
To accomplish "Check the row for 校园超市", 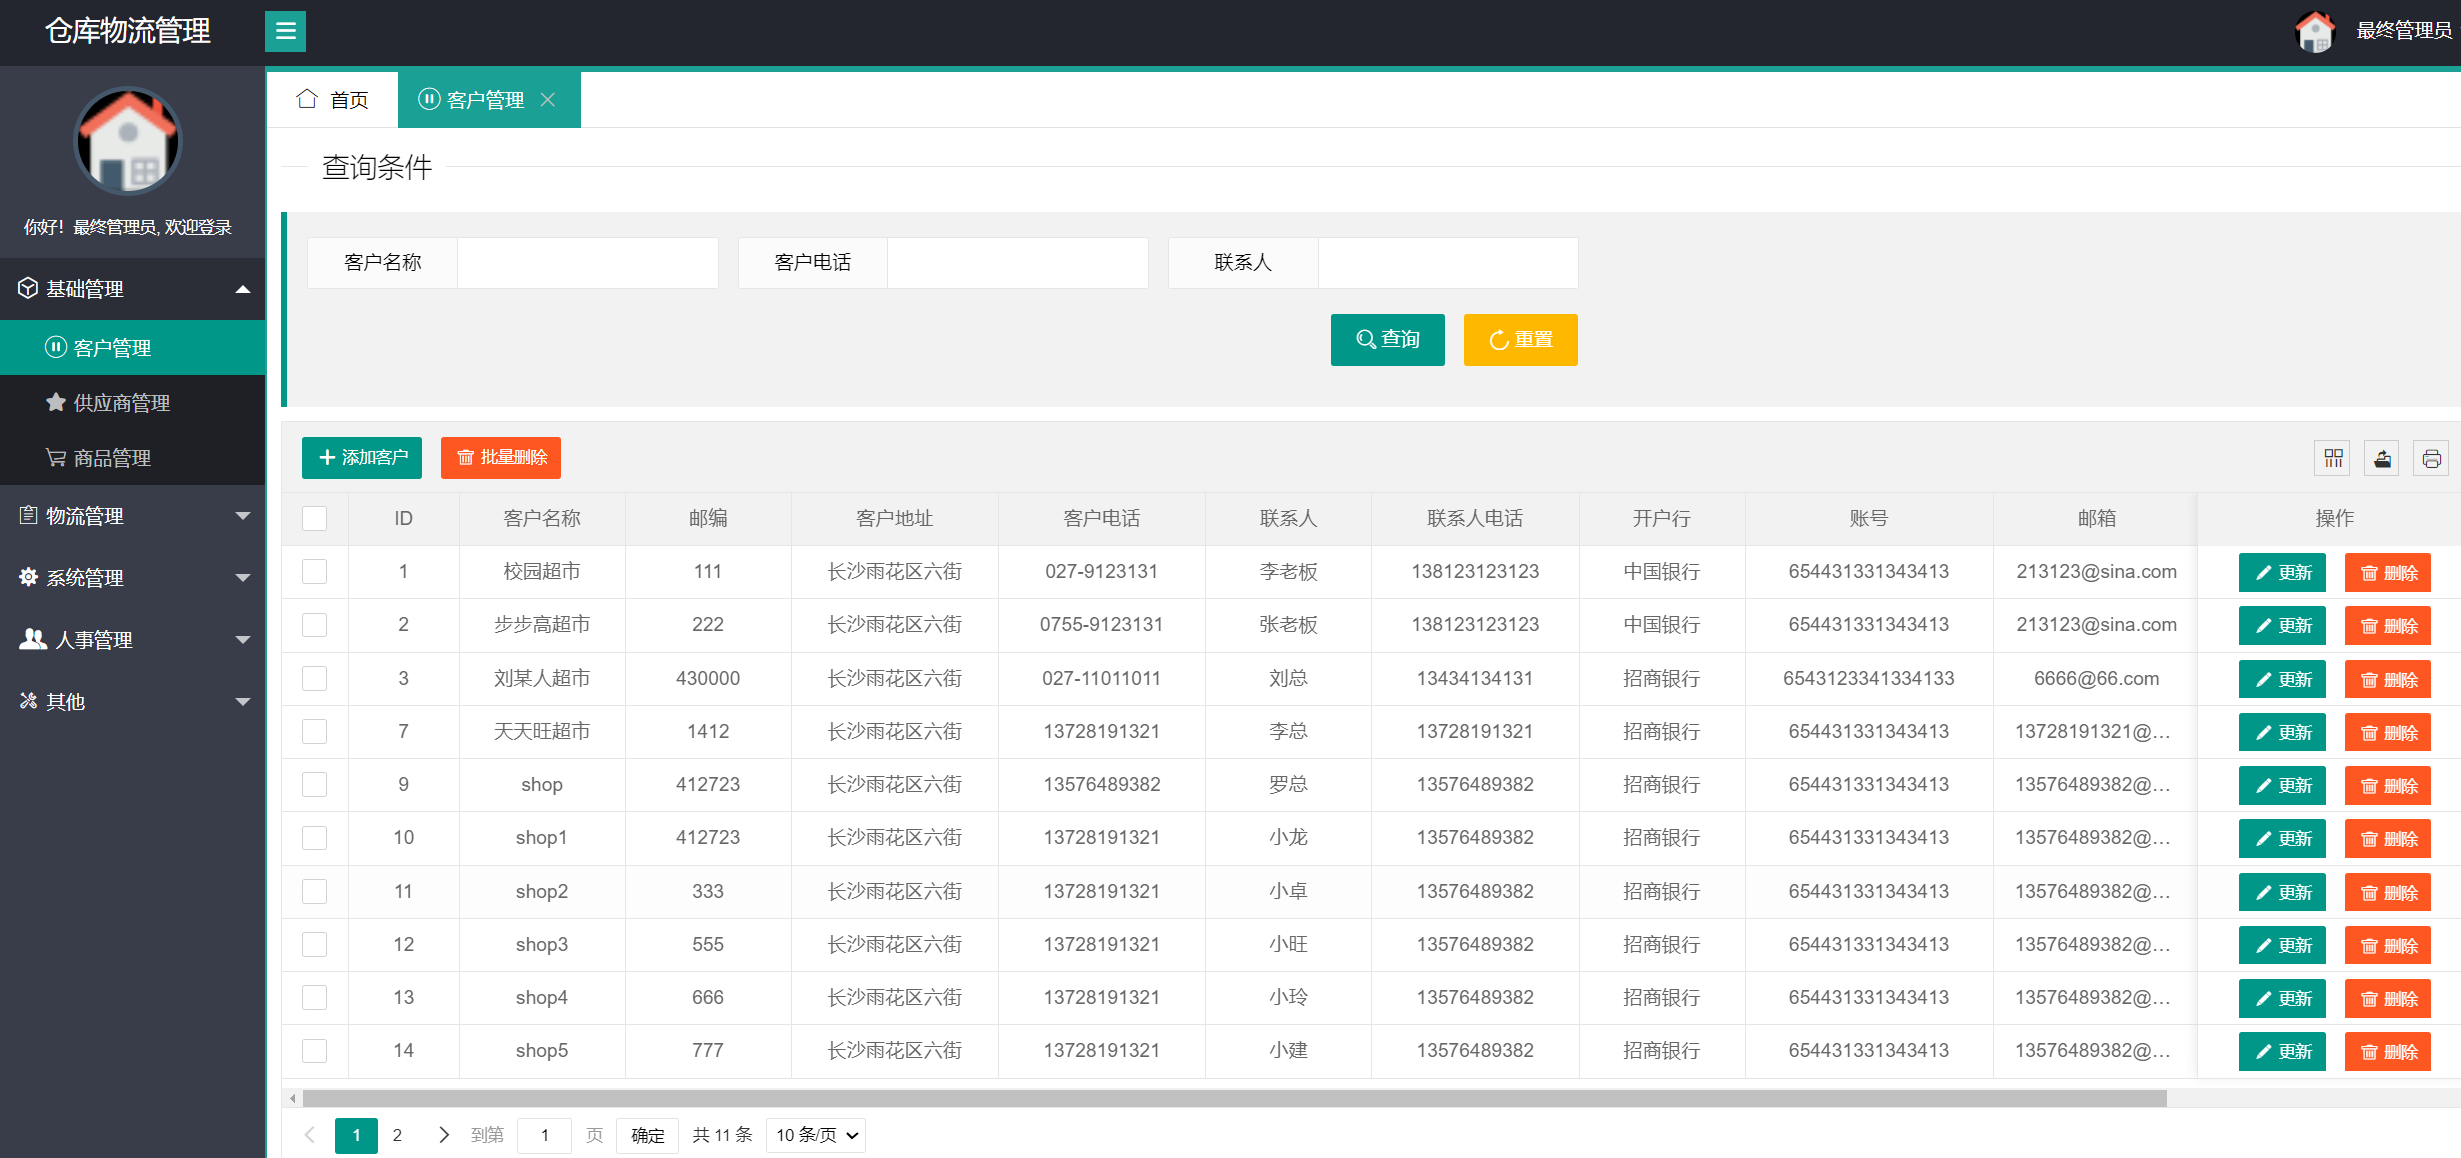I will (x=315, y=571).
